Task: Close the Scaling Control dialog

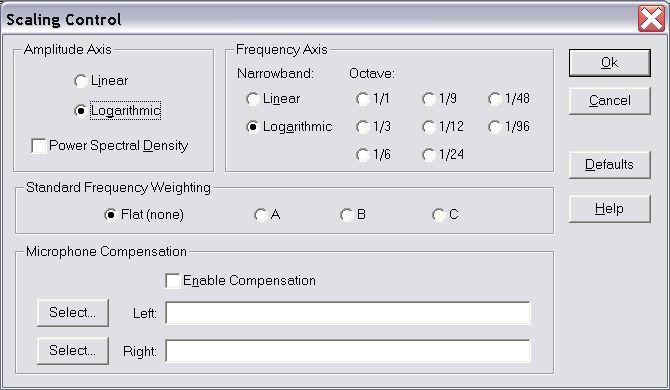Action: click(x=652, y=19)
